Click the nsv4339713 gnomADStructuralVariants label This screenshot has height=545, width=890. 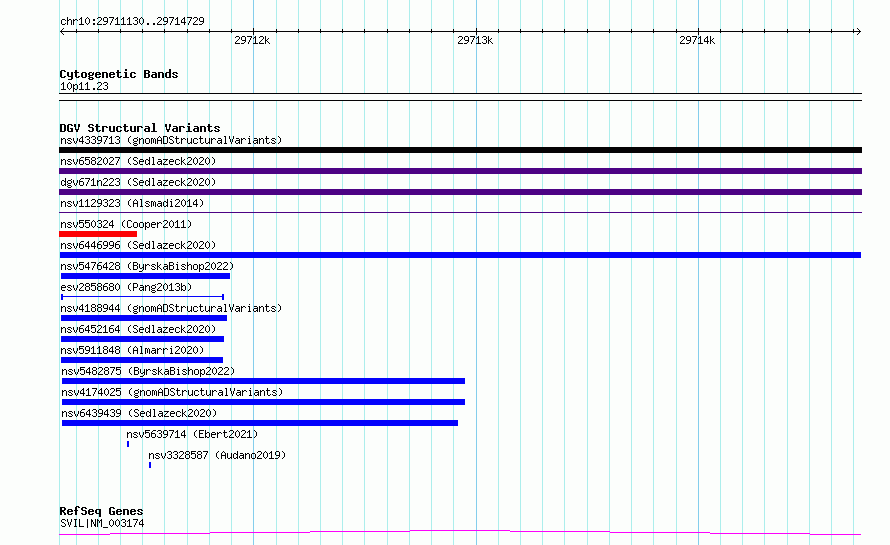(171, 140)
